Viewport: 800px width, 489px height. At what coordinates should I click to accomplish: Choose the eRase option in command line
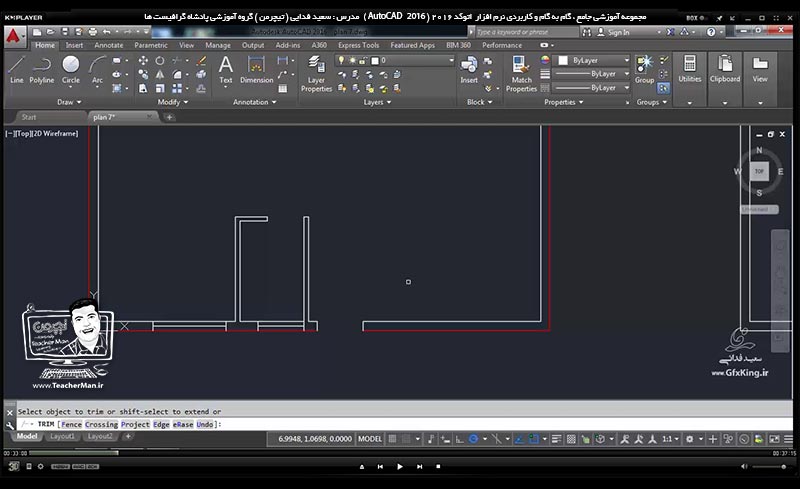coord(183,424)
